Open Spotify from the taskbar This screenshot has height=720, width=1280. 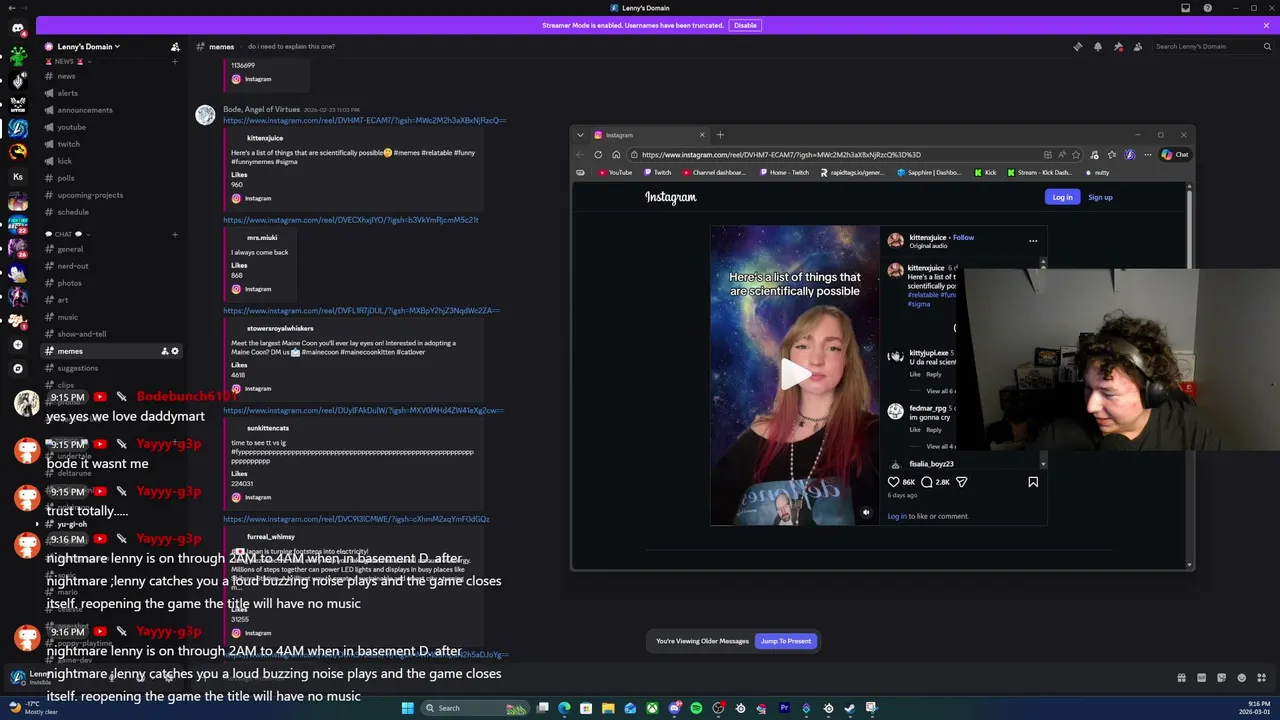click(x=696, y=708)
